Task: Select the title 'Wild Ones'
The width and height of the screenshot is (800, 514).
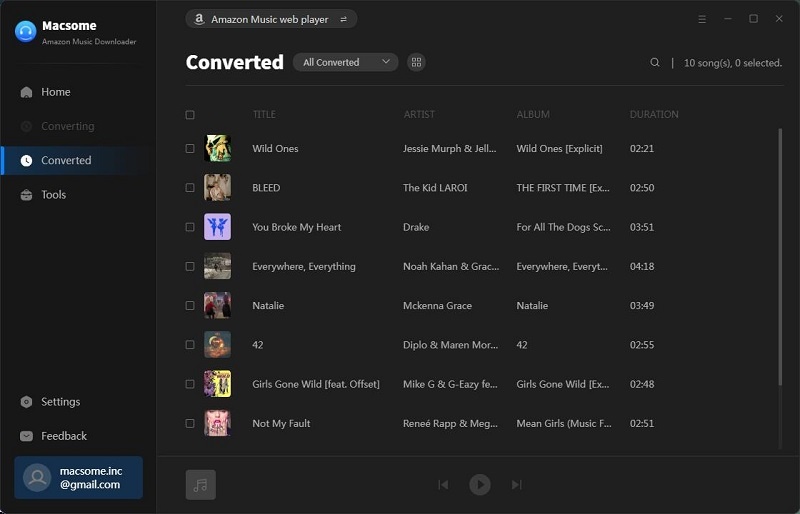Action: tap(276, 149)
